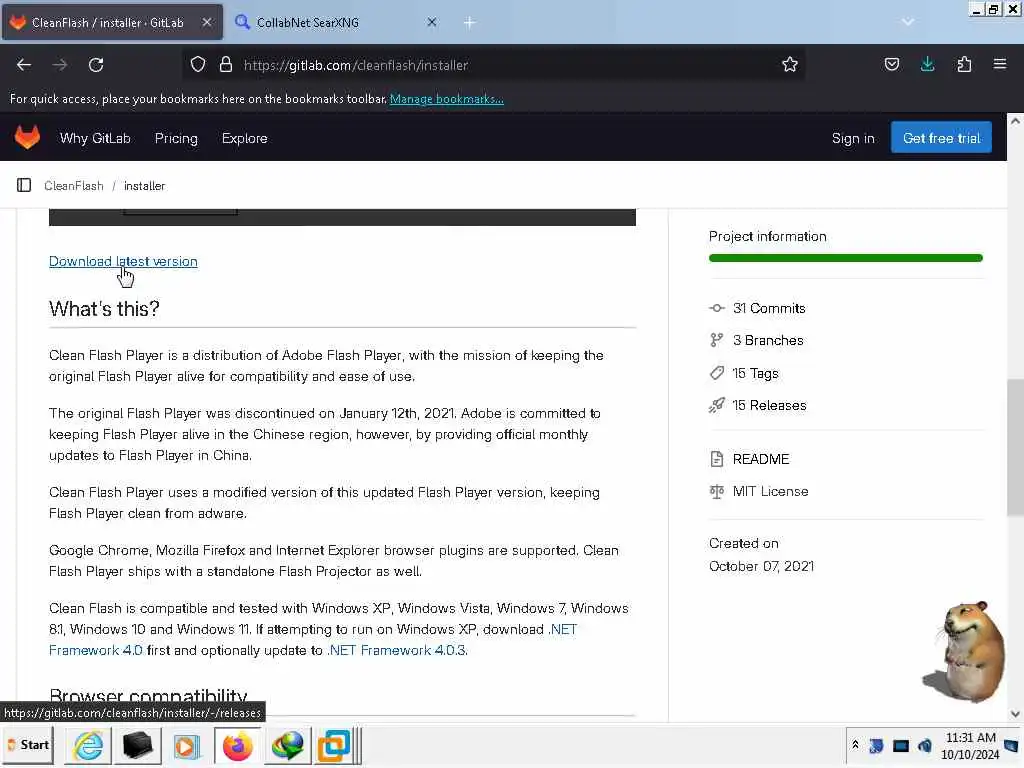The width and height of the screenshot is (1024, 768).
Task: Open the black folder taskbar icon
Action: (x=138, y=745)
